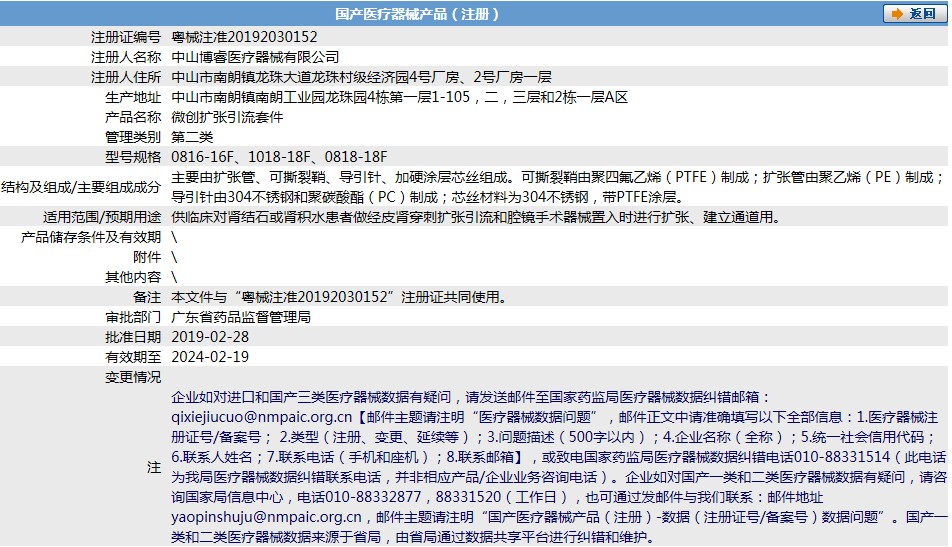952x547 pixels.
Task: Click approving department 广东省药品监督管理局
Action: pos(241,318)
